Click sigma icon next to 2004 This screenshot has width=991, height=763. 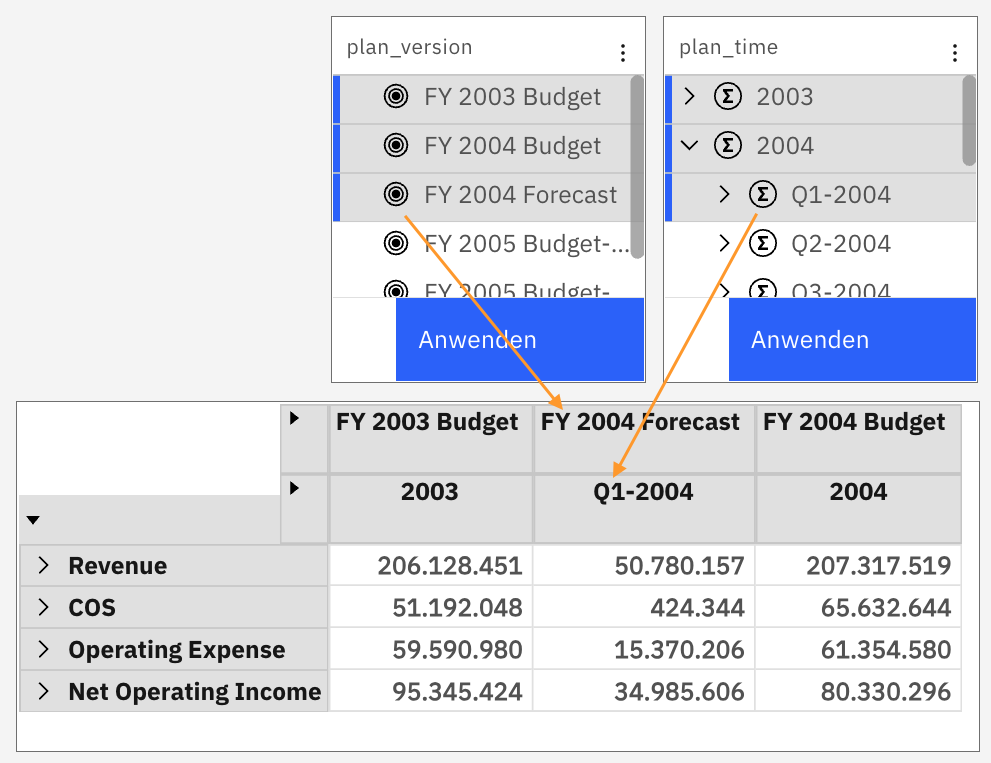pos(728,146)
